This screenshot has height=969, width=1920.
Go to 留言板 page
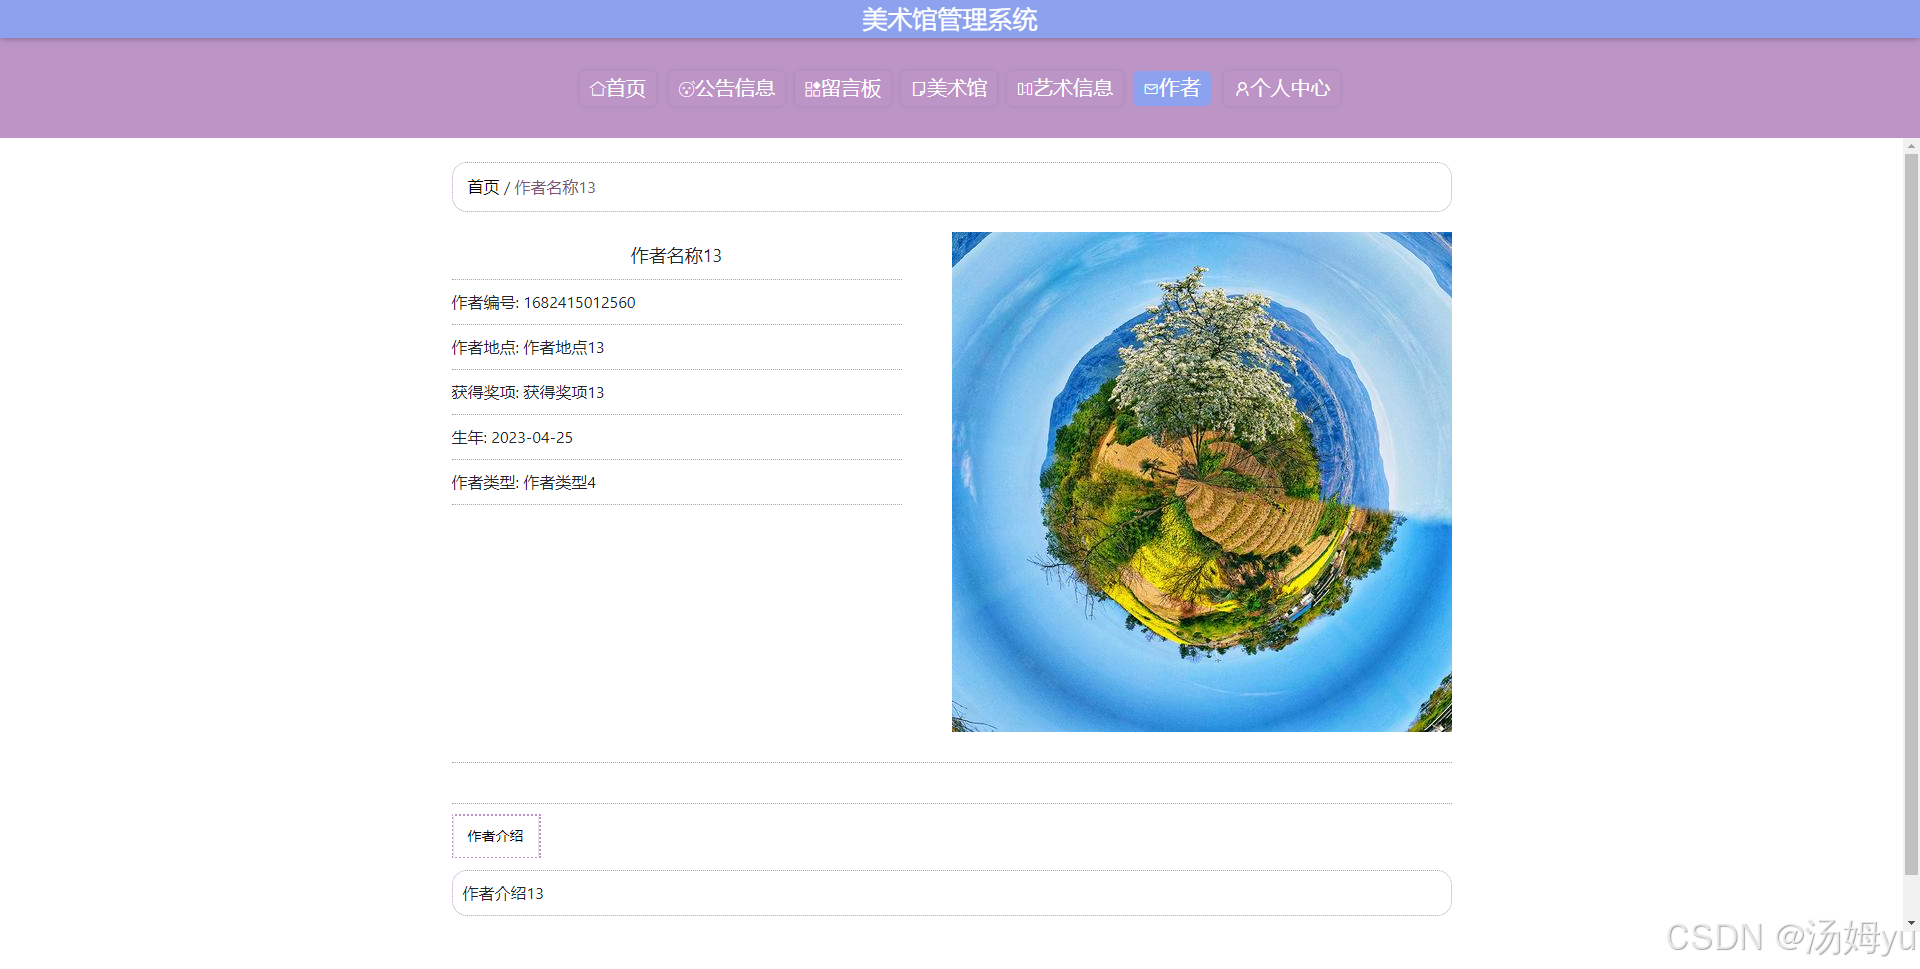[x=843, y=88]
